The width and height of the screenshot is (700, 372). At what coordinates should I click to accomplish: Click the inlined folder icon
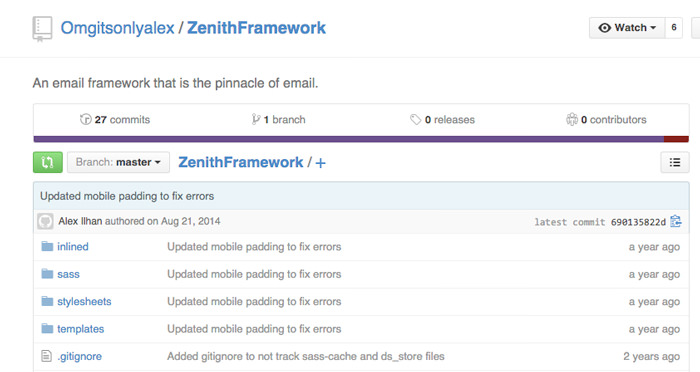click(47, 247)
